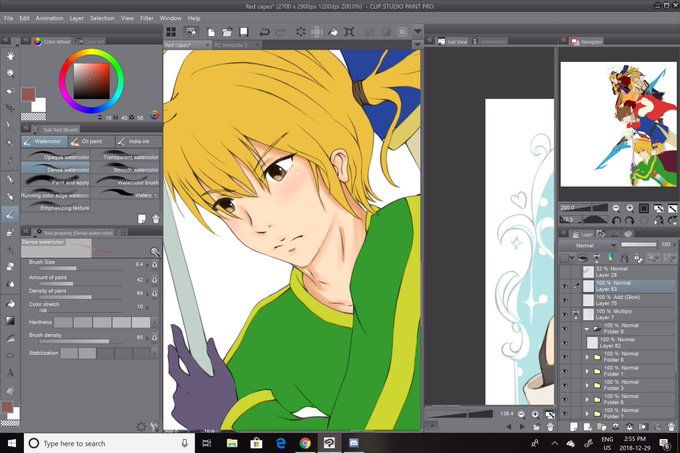Select the Watercolor brush sub tool

tap(125, 182)
